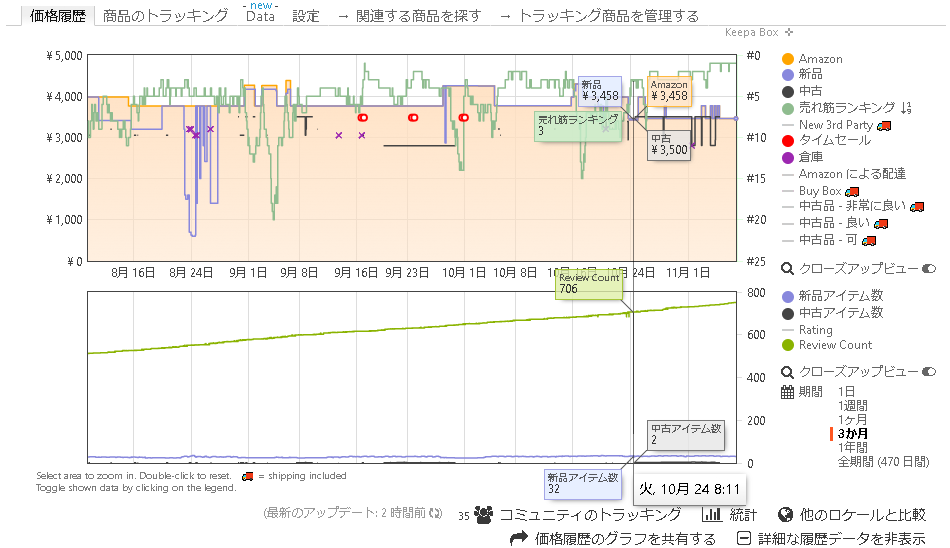Screen dimensions: 950x548
Task: Switch the upper クローズアップビュー toggle
Action: (x=929, y=269)
